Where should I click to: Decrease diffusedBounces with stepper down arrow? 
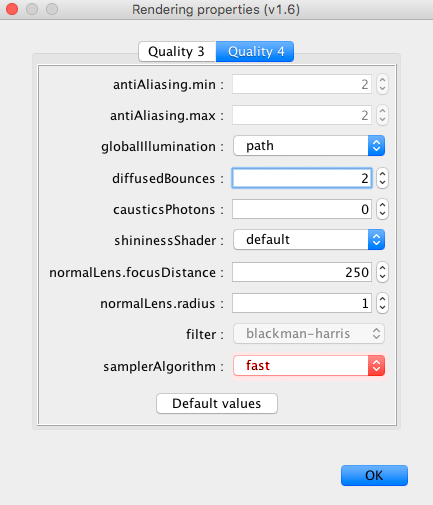(382, 183)
